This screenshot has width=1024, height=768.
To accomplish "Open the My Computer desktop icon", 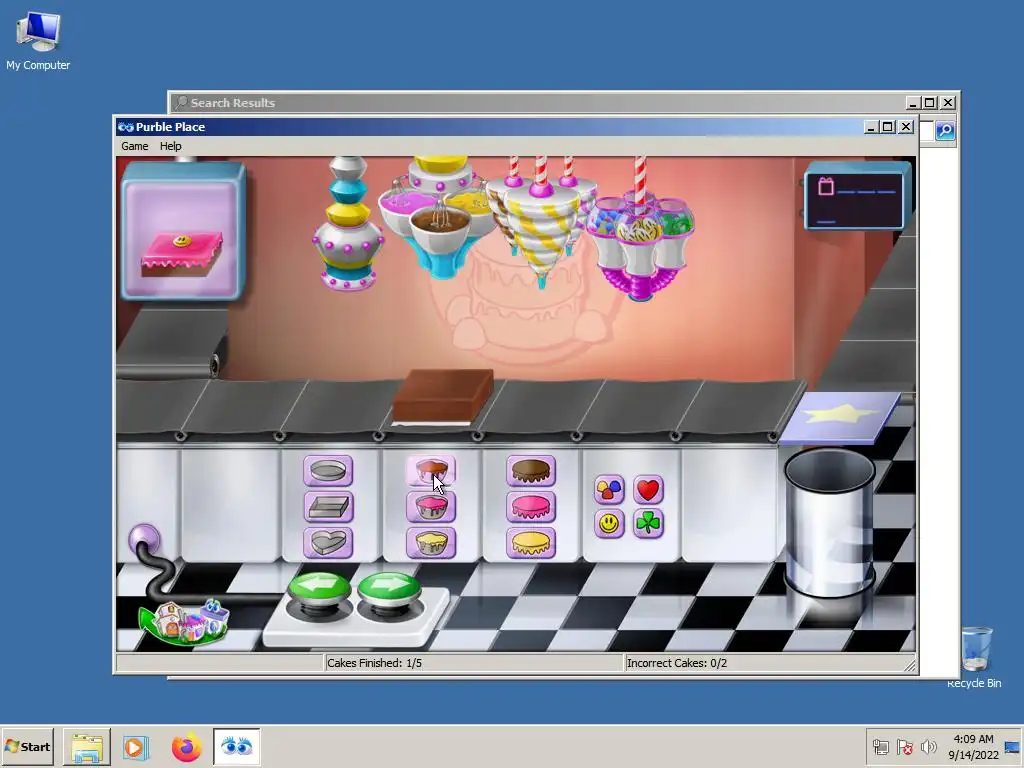I will [x=38, y=41].
